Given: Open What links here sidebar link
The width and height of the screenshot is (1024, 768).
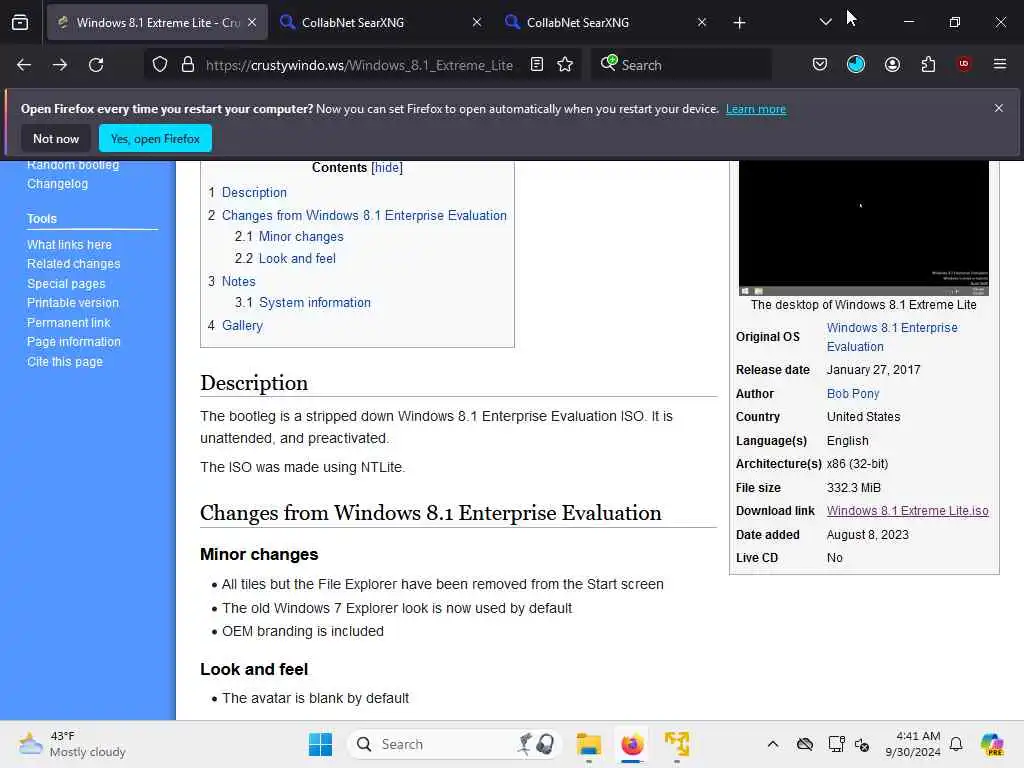Looking at the screenshot, I should [69, 245].
